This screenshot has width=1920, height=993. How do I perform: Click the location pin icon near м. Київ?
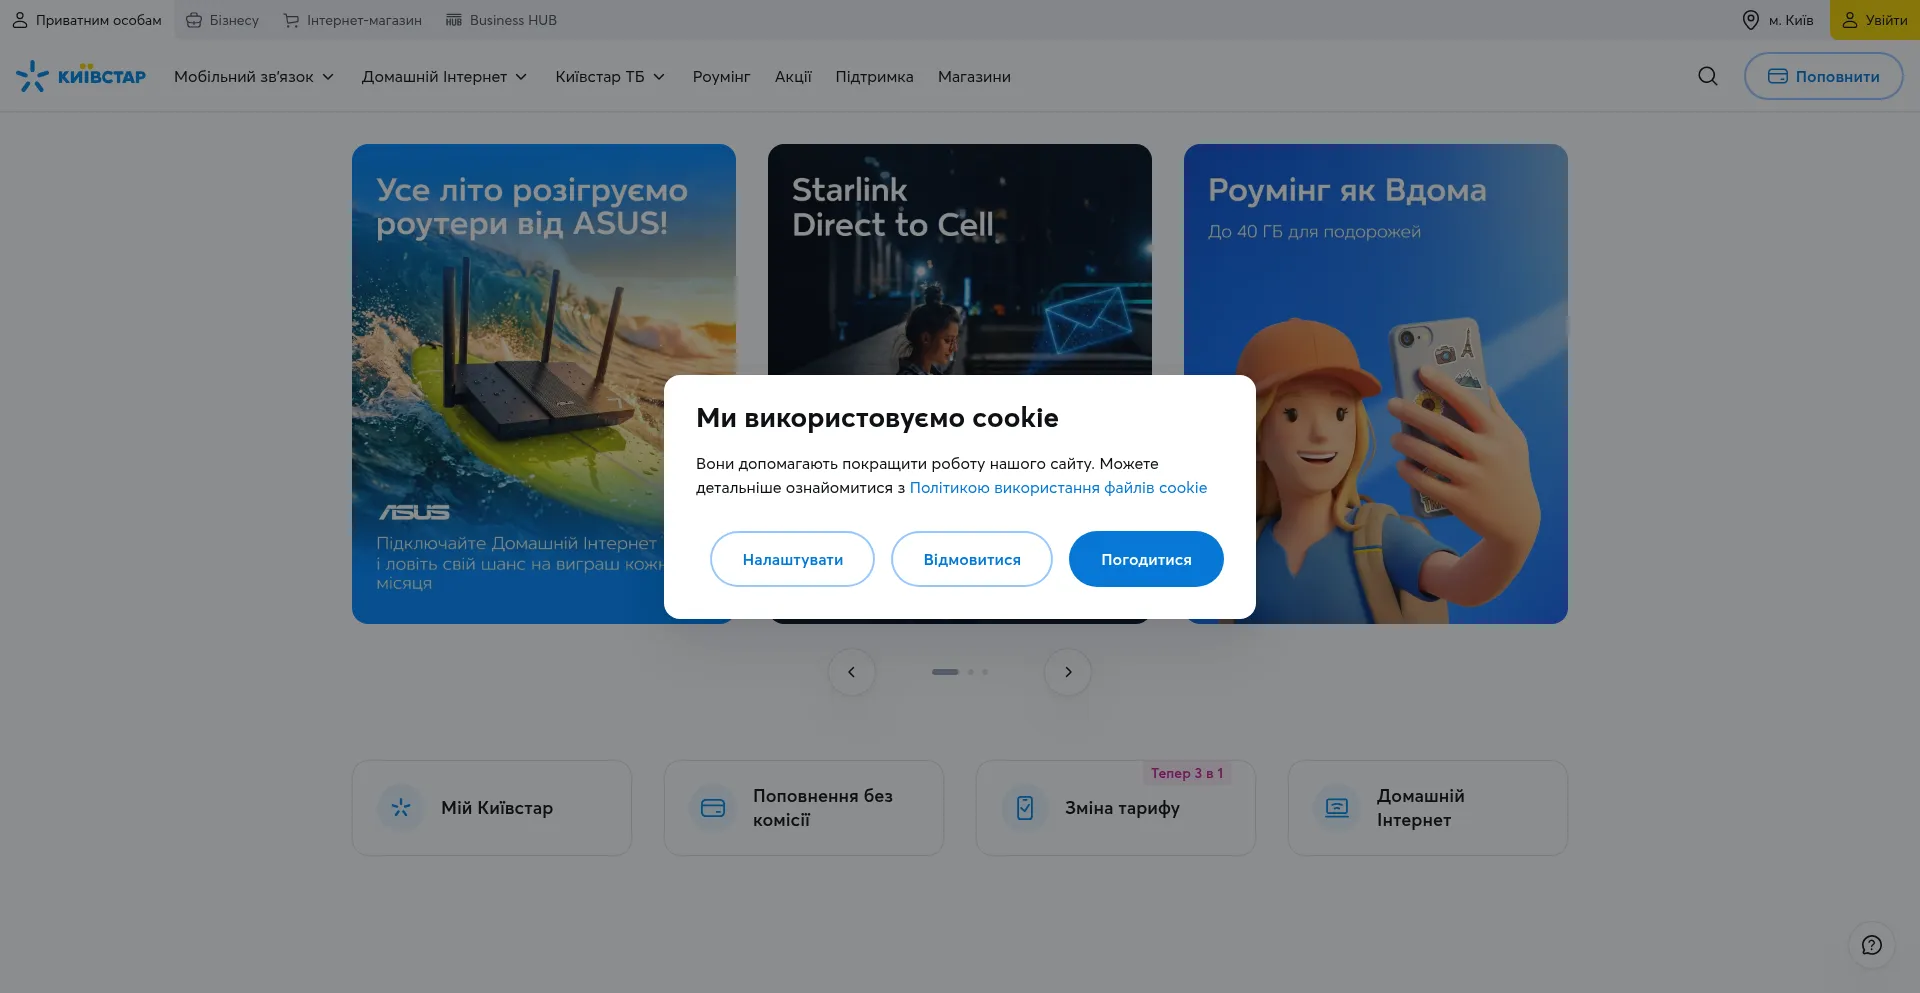point(1751,20)
